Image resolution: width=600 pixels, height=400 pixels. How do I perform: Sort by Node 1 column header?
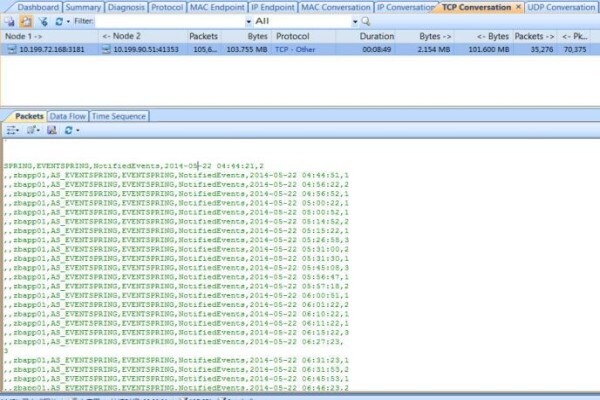click(x=49, y=36)
